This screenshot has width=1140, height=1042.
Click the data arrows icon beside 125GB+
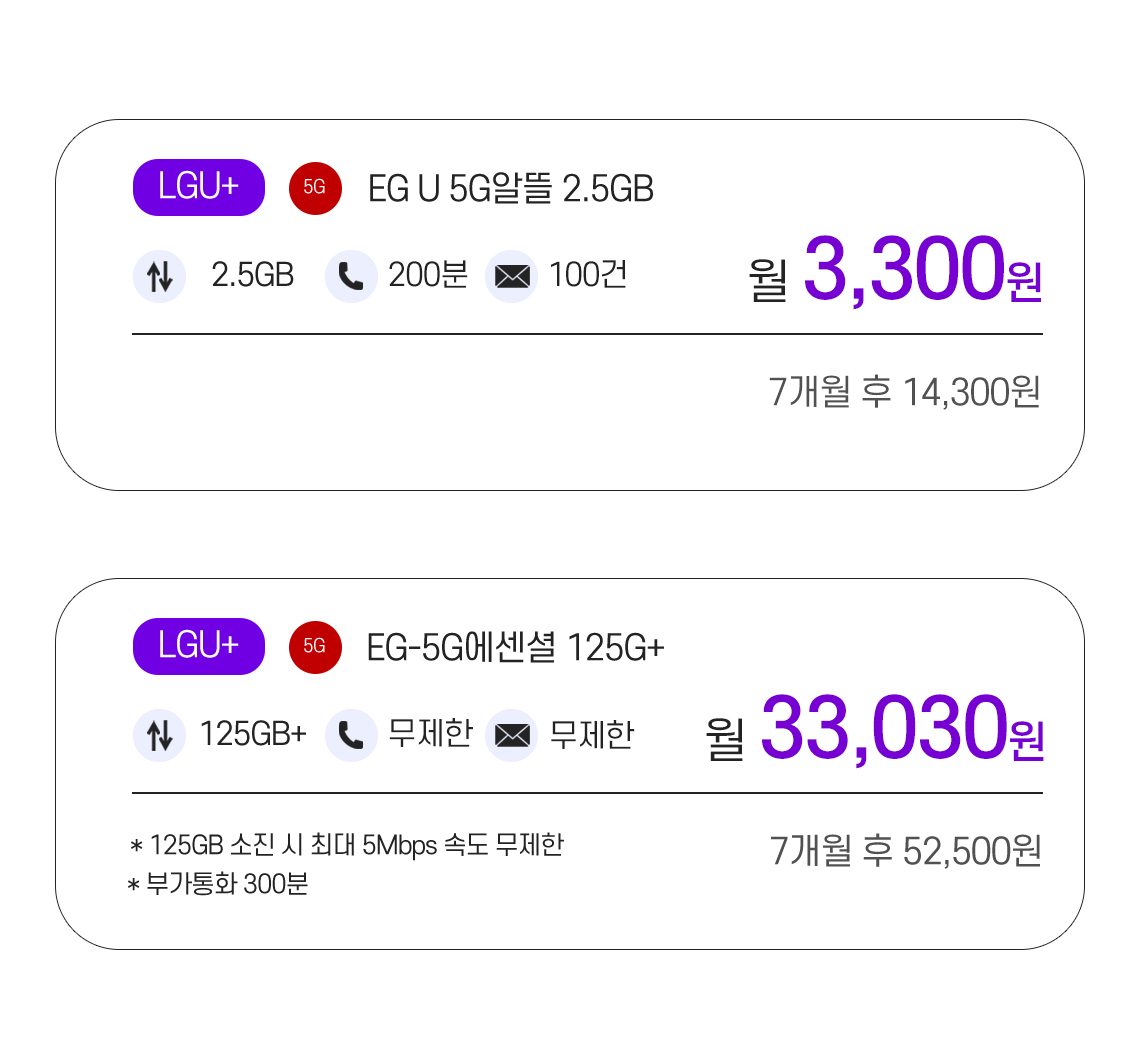click(x=159, y=735)
